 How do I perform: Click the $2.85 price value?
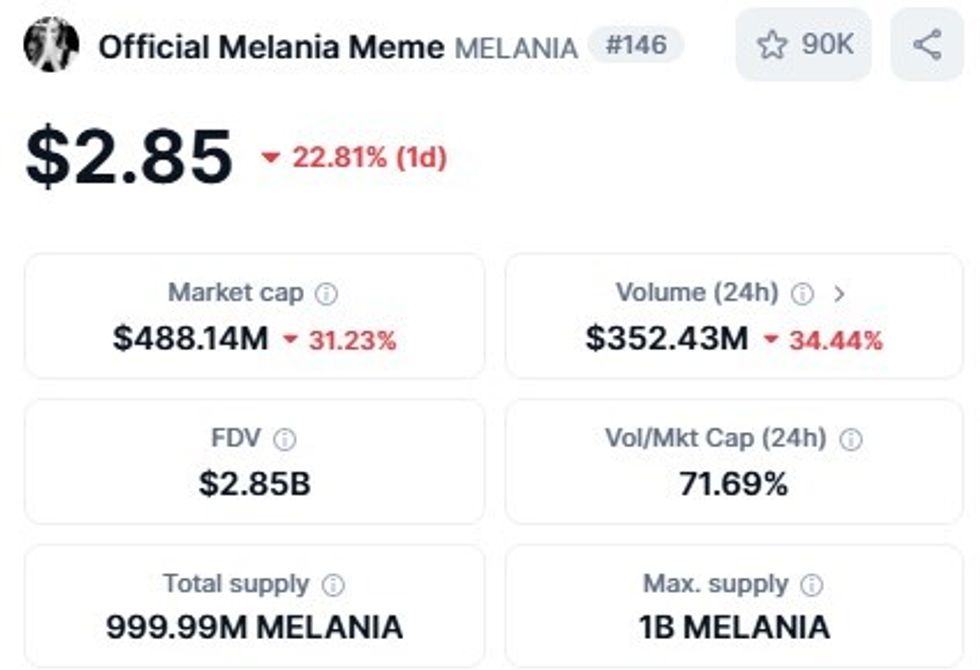click(x=129, y=157)
